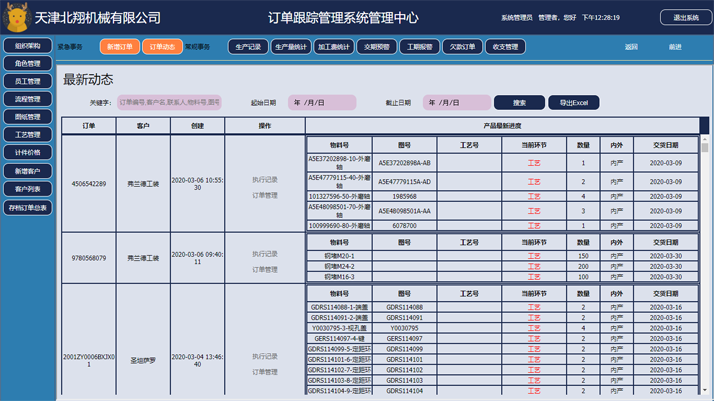Image resolution: width=714 pixels, height=401 pixels.
Task: Click the 前进 link
Action: [675, 47]
